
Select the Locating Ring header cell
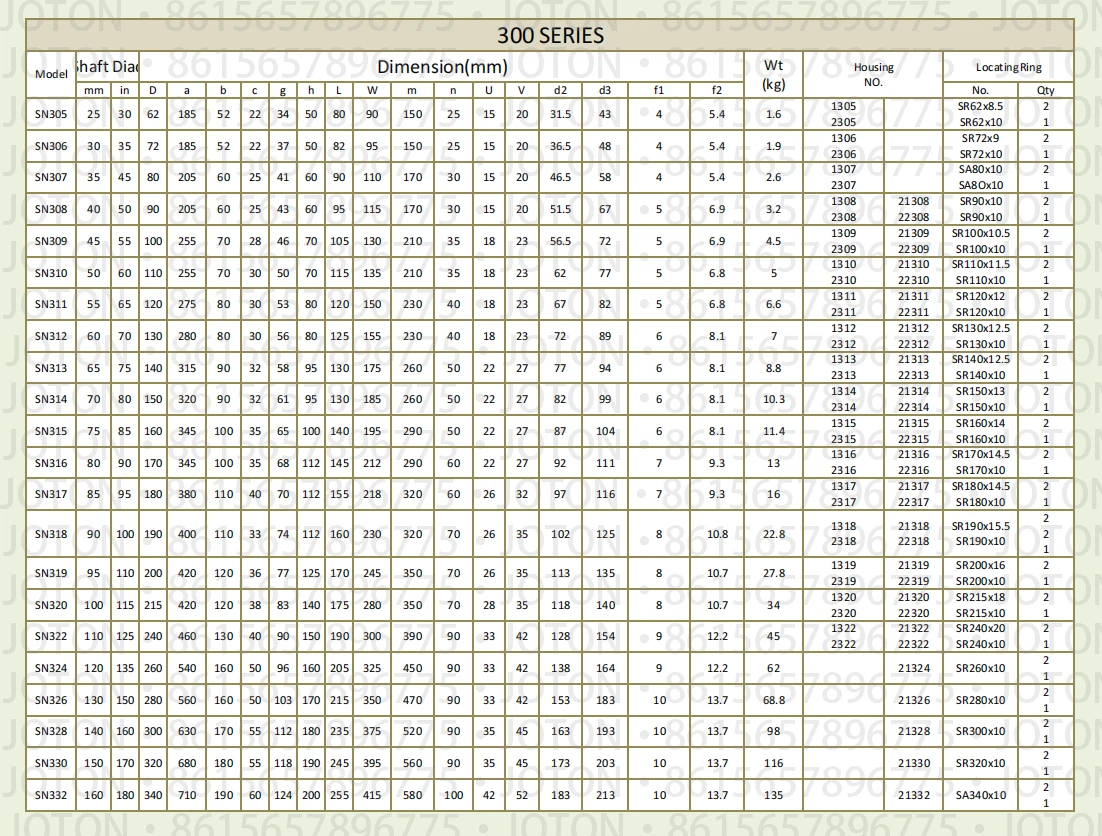coord(1008,67)
